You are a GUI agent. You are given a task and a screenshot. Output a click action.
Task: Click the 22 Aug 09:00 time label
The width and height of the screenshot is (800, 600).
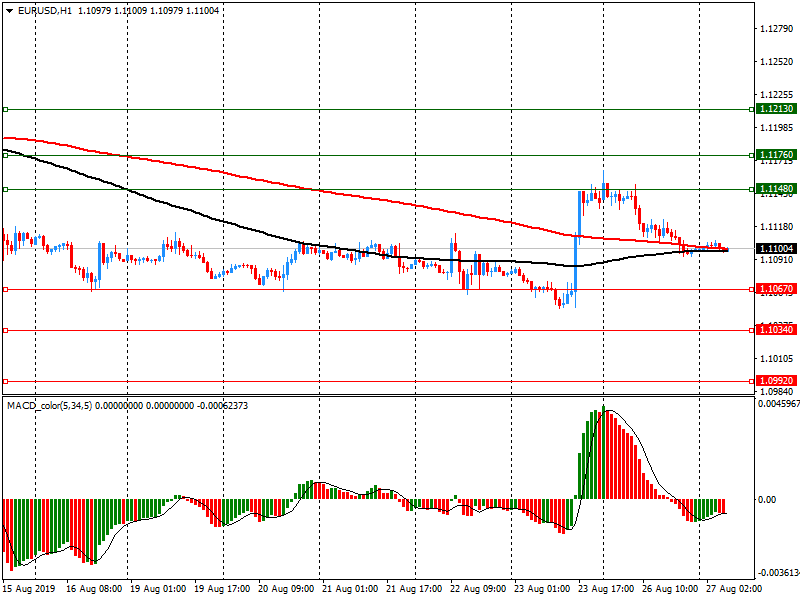[x=478, y=589]
